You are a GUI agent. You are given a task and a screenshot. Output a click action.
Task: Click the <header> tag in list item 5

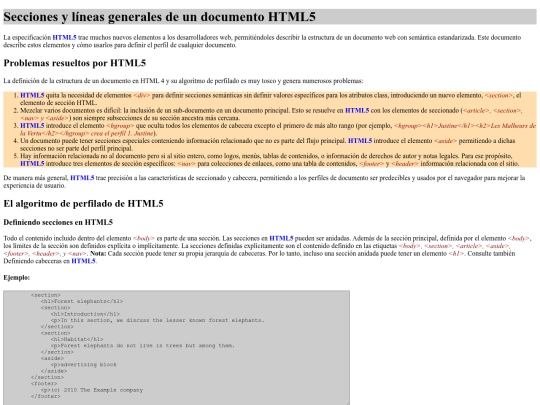click(x=405, y=163)
